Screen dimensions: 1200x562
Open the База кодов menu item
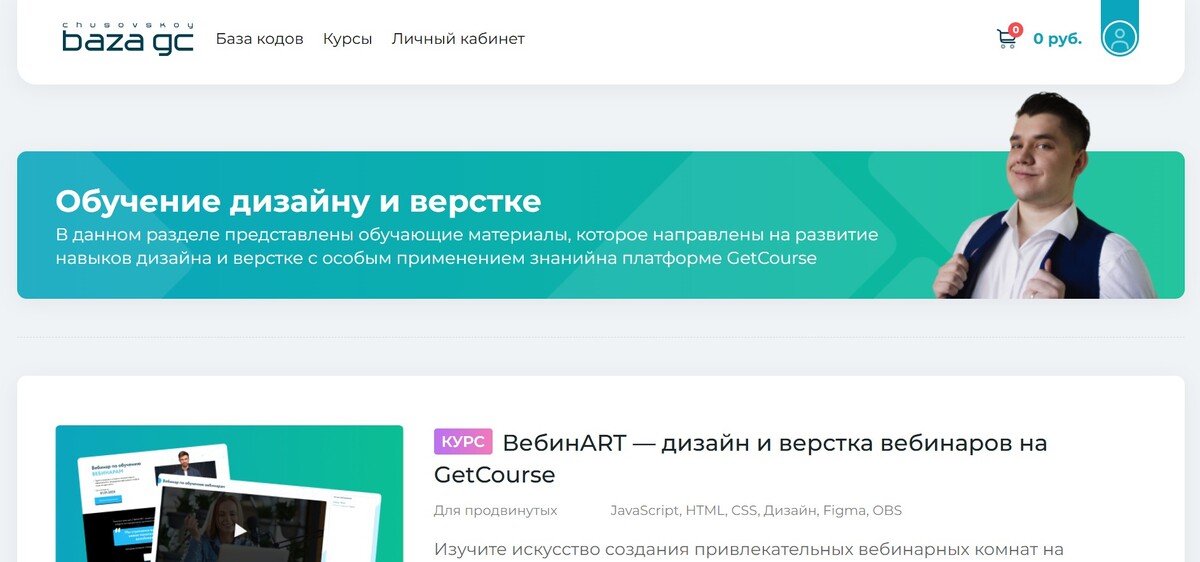click(x=260, y=39)
